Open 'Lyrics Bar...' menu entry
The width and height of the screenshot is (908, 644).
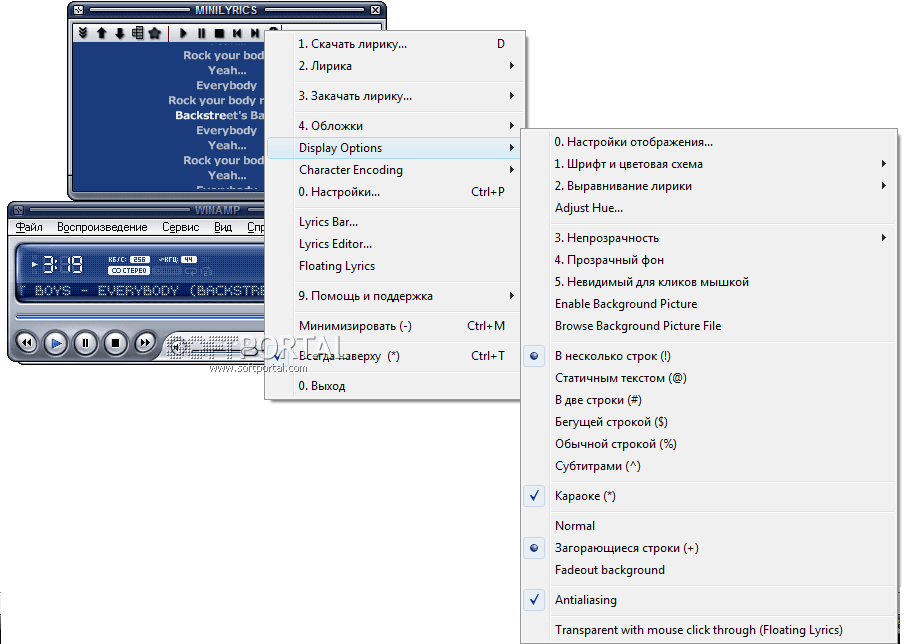[394, 222]
